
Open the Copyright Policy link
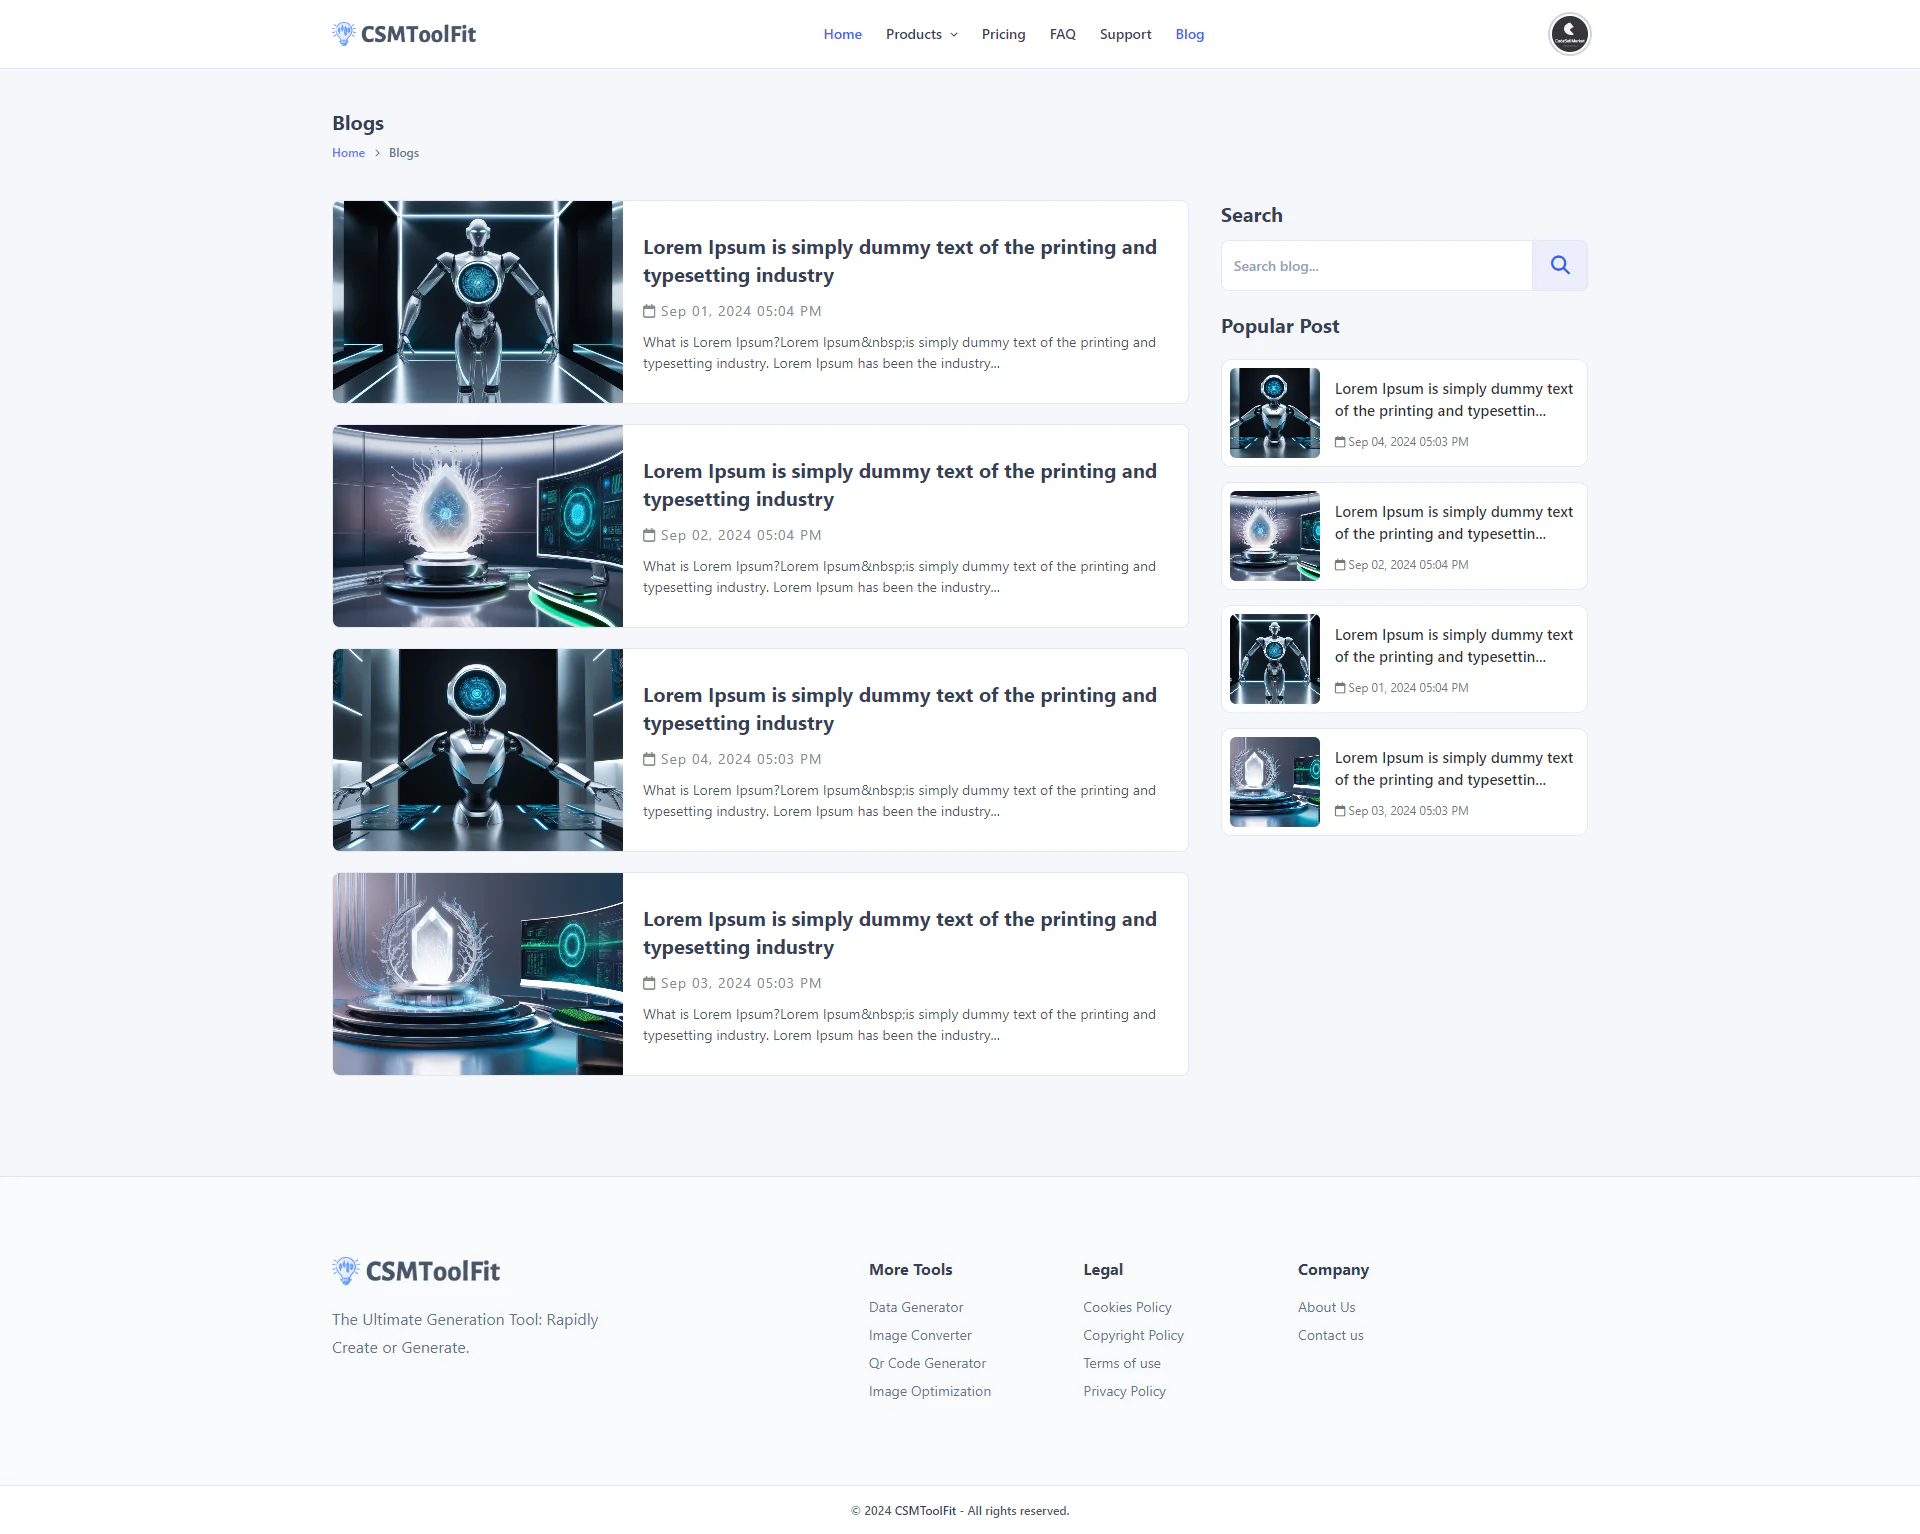tap(1133, 1335)
